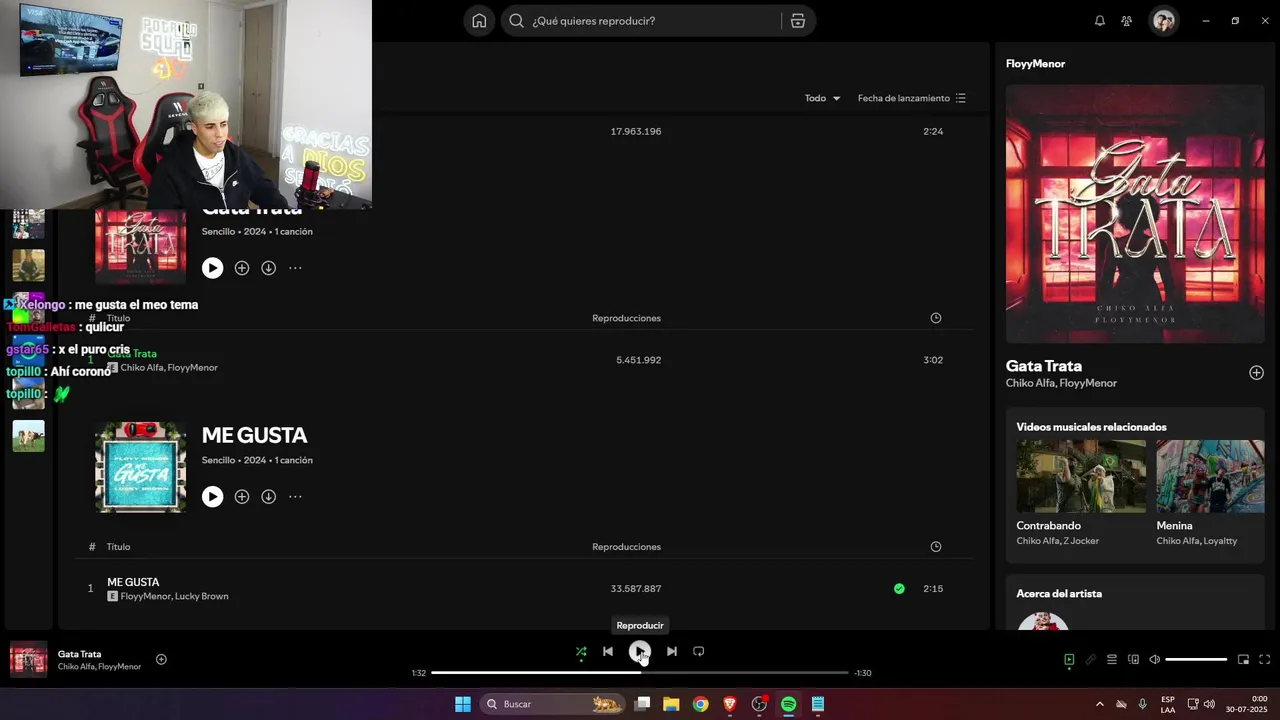Open the Gata Trata cover art in right panel
The image size is (1280, 720).
click(x=1135, y=214)
